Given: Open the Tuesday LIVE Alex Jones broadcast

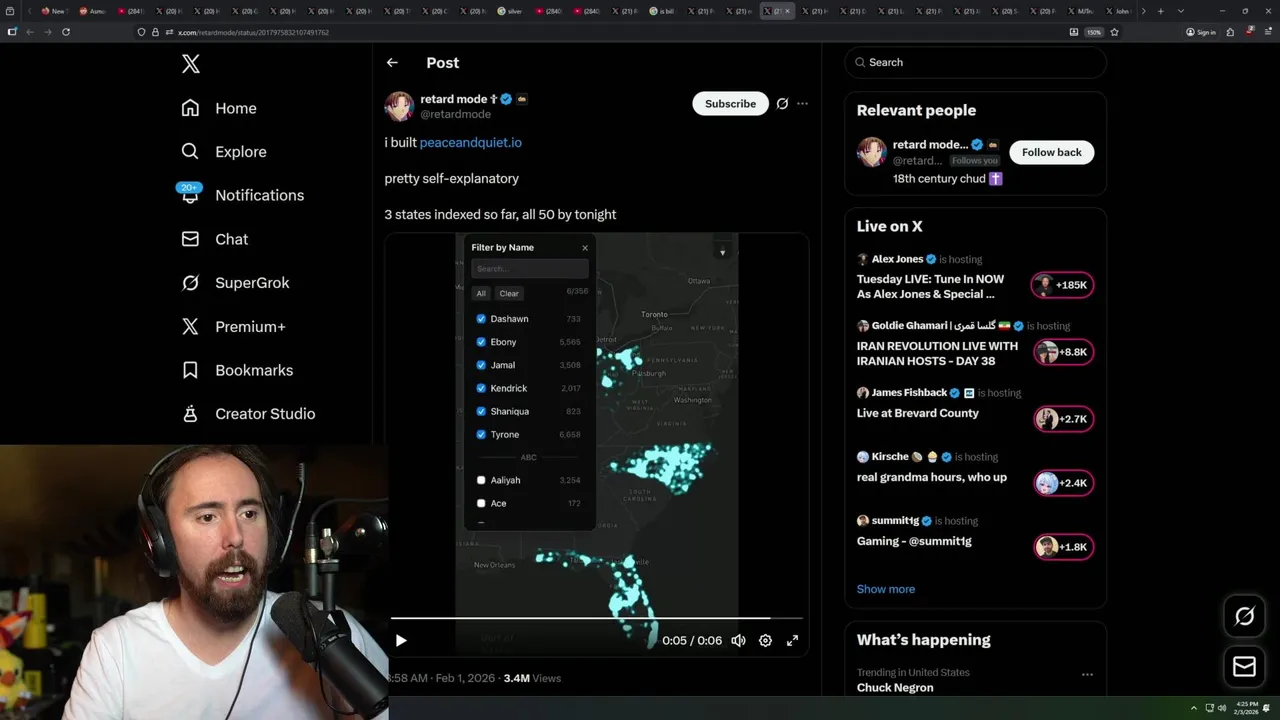Looking at the screenshot, I should (930, 287).
